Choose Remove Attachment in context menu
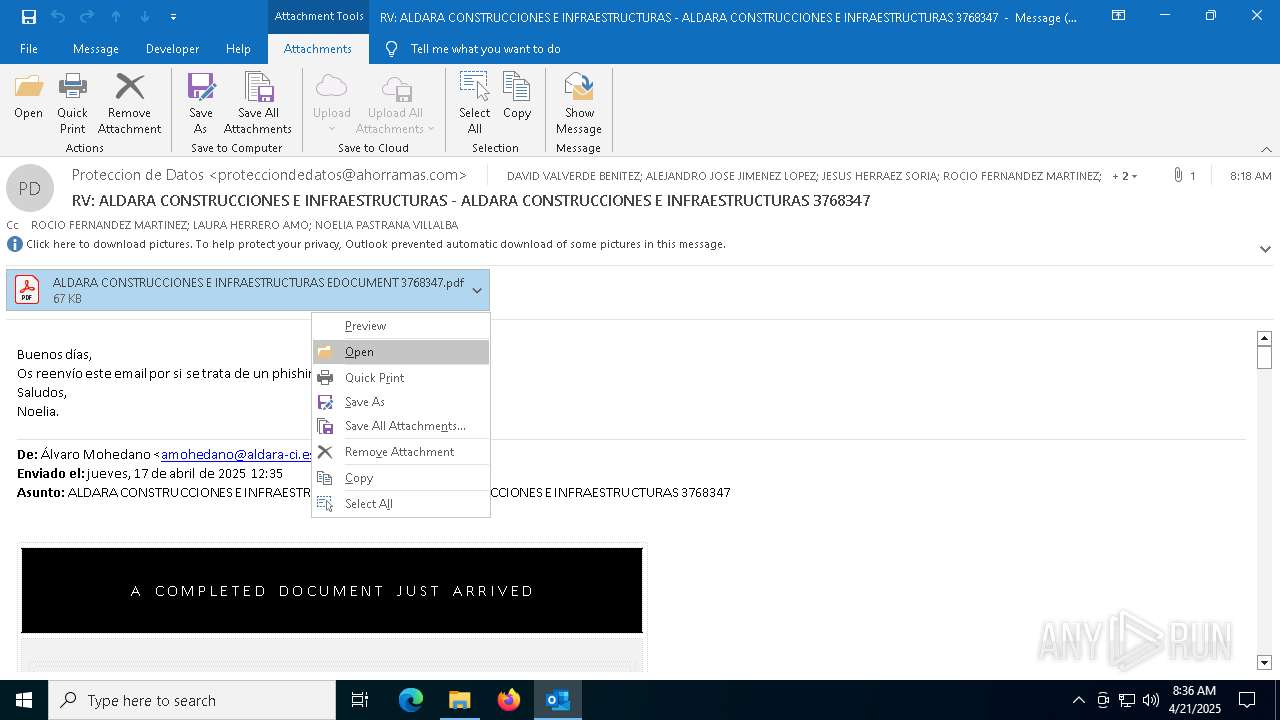This screenshot has height=720, width=1280. tap(401, 452)
